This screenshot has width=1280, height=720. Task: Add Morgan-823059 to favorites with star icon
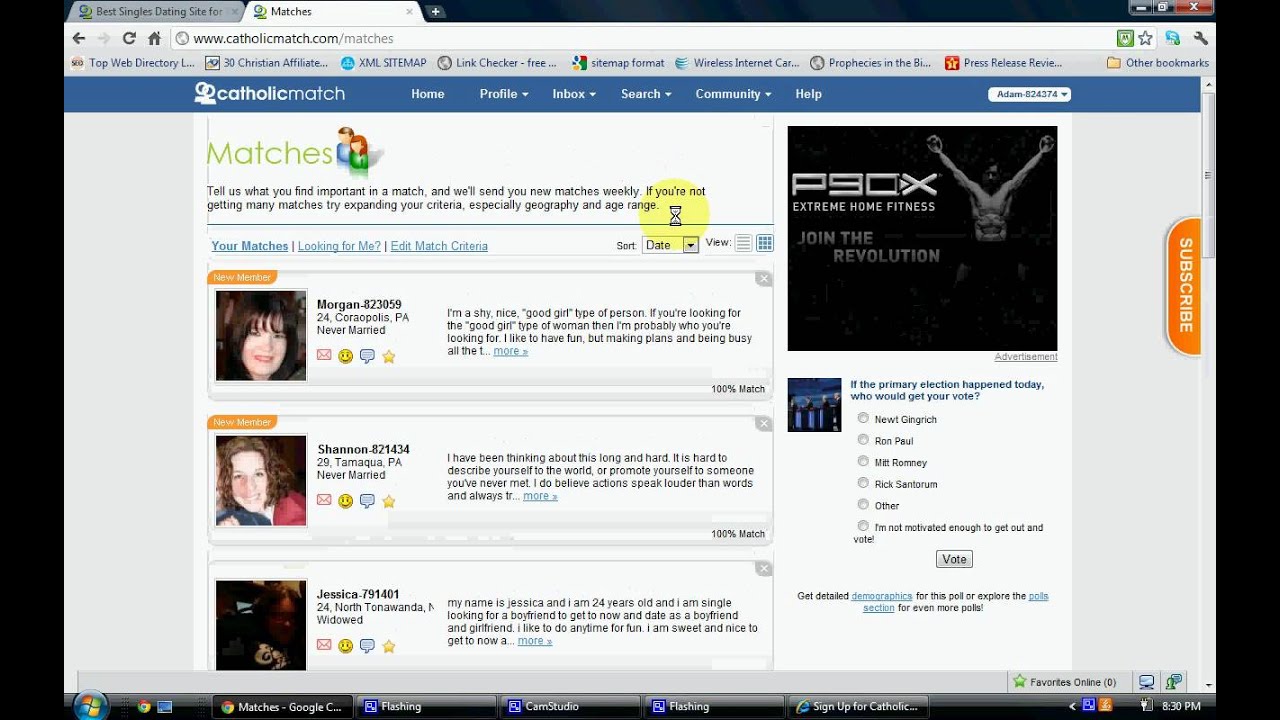pos(389,356)
